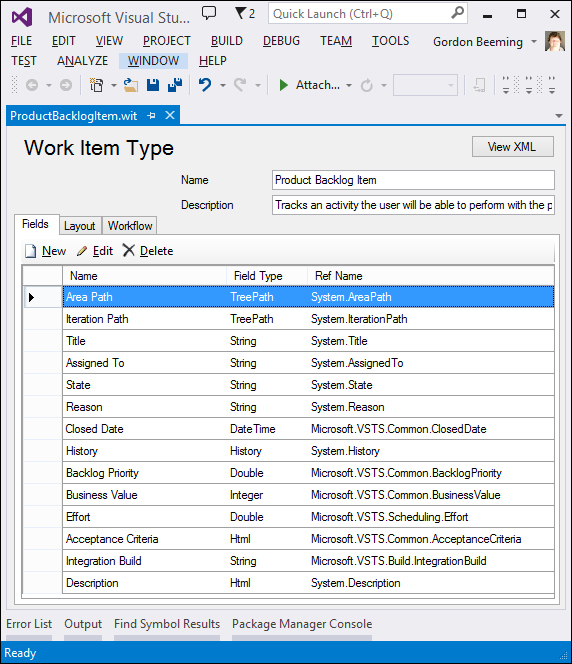Open the TEST menu
Image resolution: width=572 pixels, height=664 pixels.
(x=24, y=61)
